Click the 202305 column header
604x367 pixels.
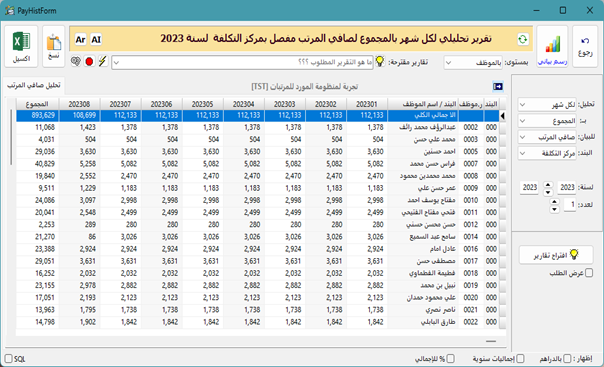203,104
